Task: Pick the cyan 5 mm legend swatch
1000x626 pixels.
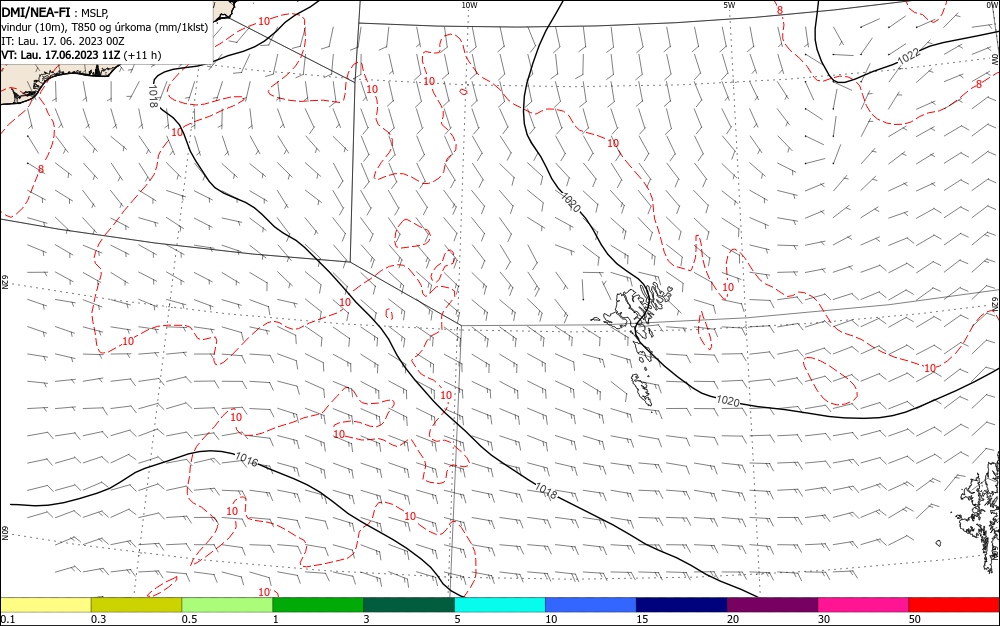Action: pyautogui.click(x=500, y=605)
